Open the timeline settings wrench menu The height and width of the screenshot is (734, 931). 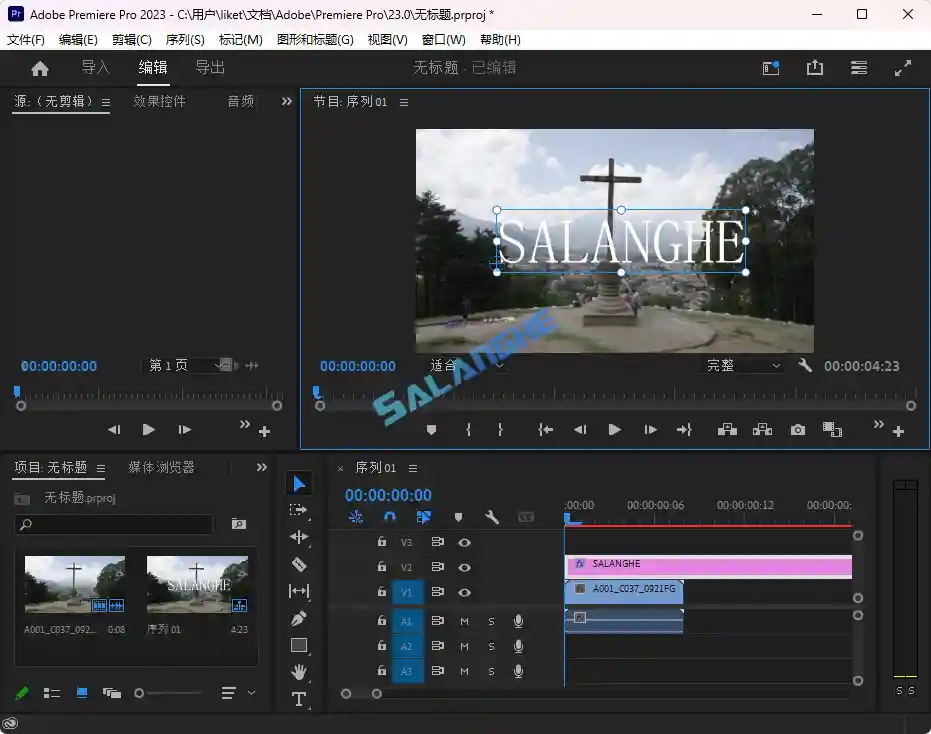click(491, 517)
